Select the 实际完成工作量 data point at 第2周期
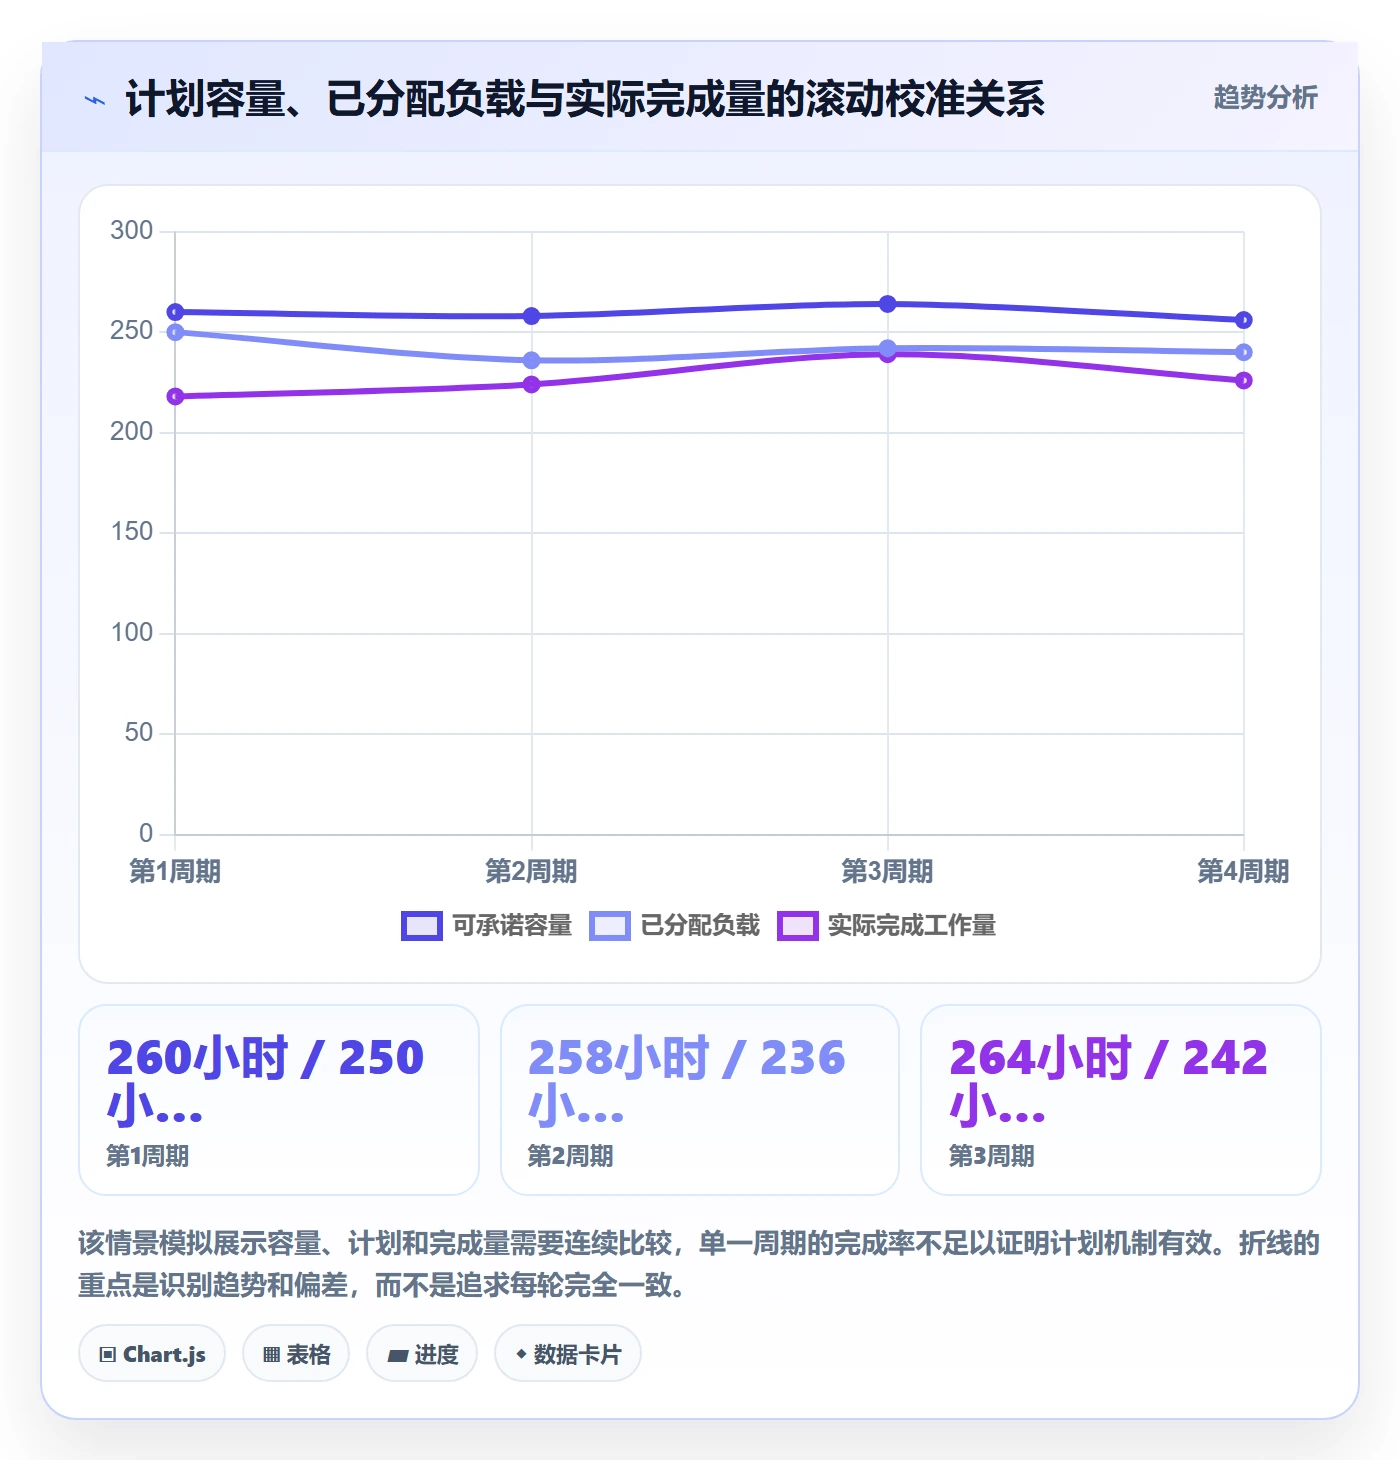This screenshot has width=1400, height=1460. (x=532, y=384)
